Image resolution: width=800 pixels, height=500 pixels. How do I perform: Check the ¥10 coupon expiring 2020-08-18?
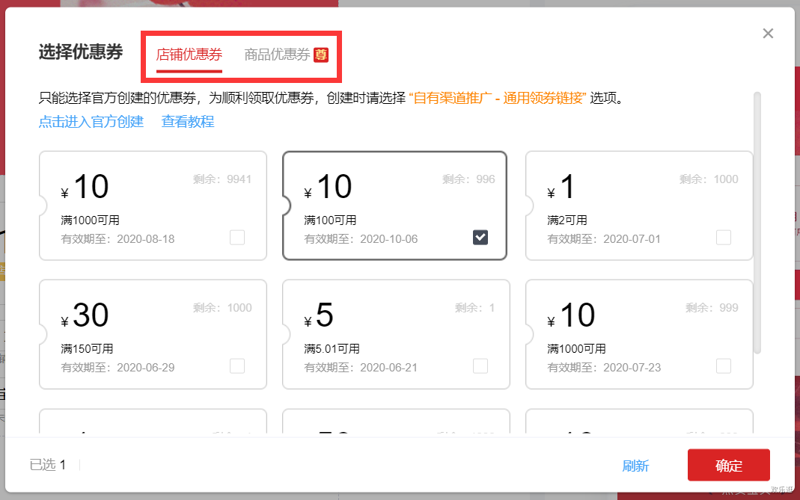(237, 237)
